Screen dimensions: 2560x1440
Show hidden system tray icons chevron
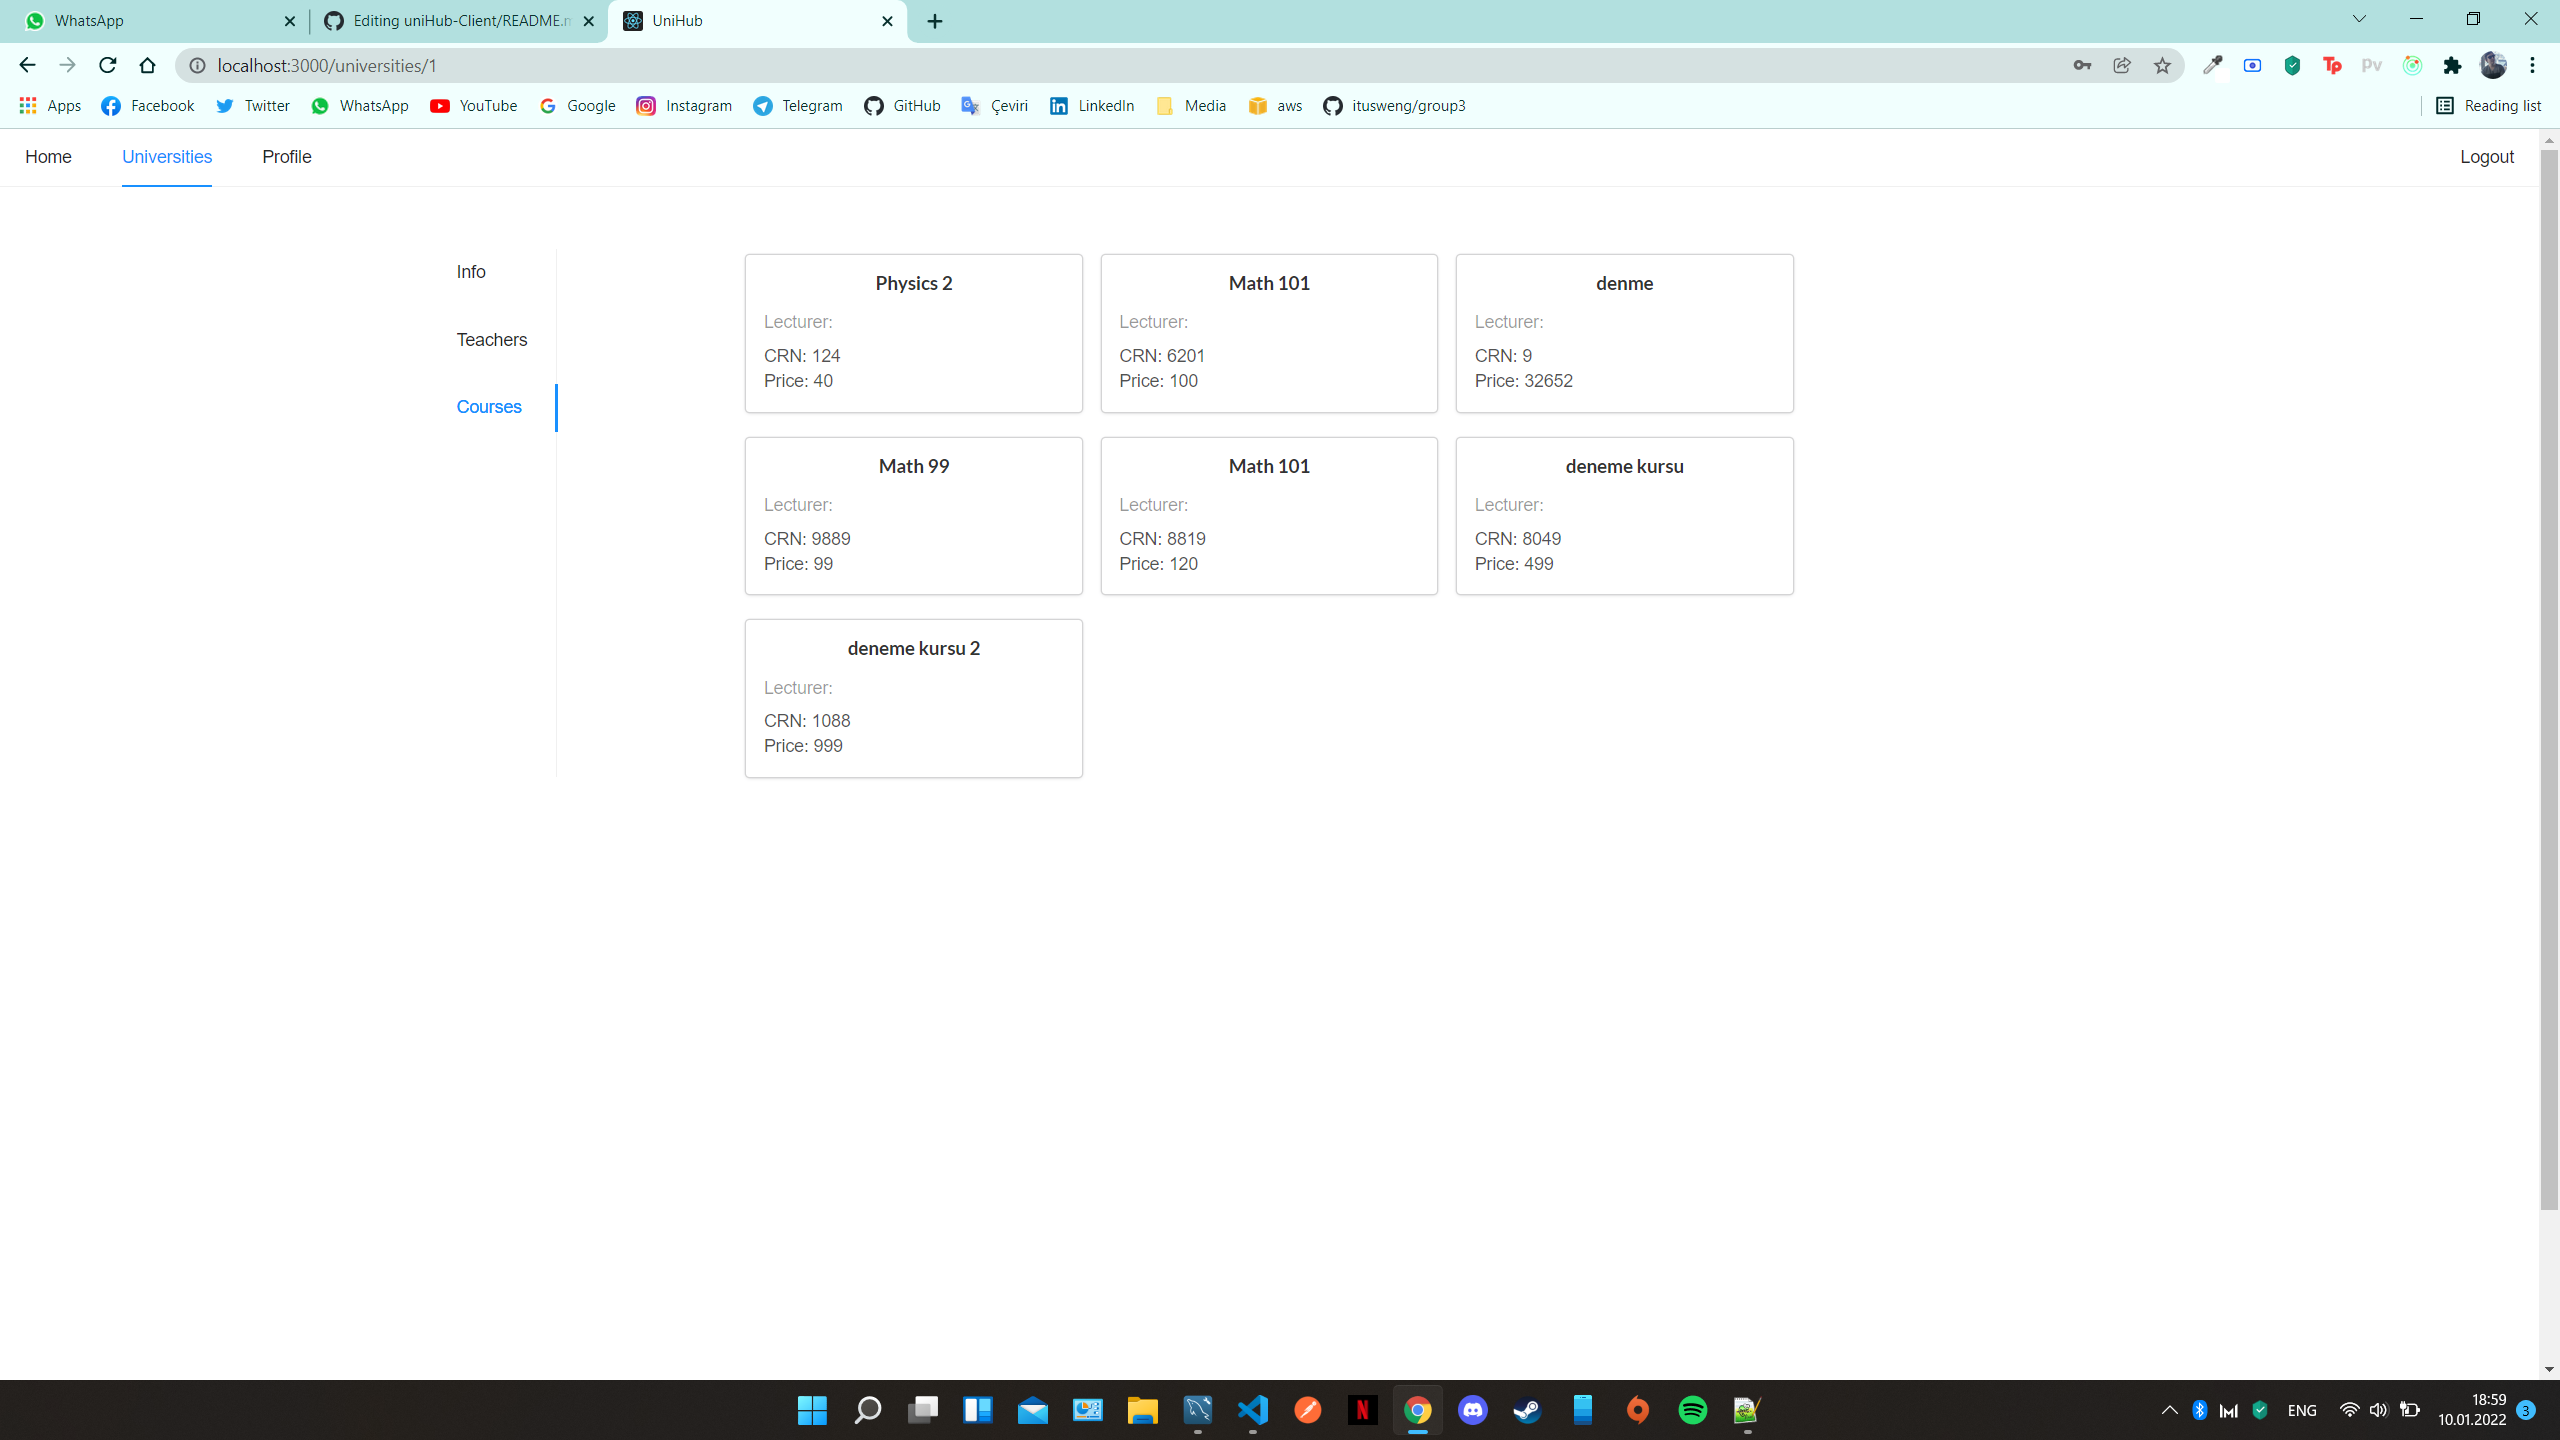click(2169, 1410)
